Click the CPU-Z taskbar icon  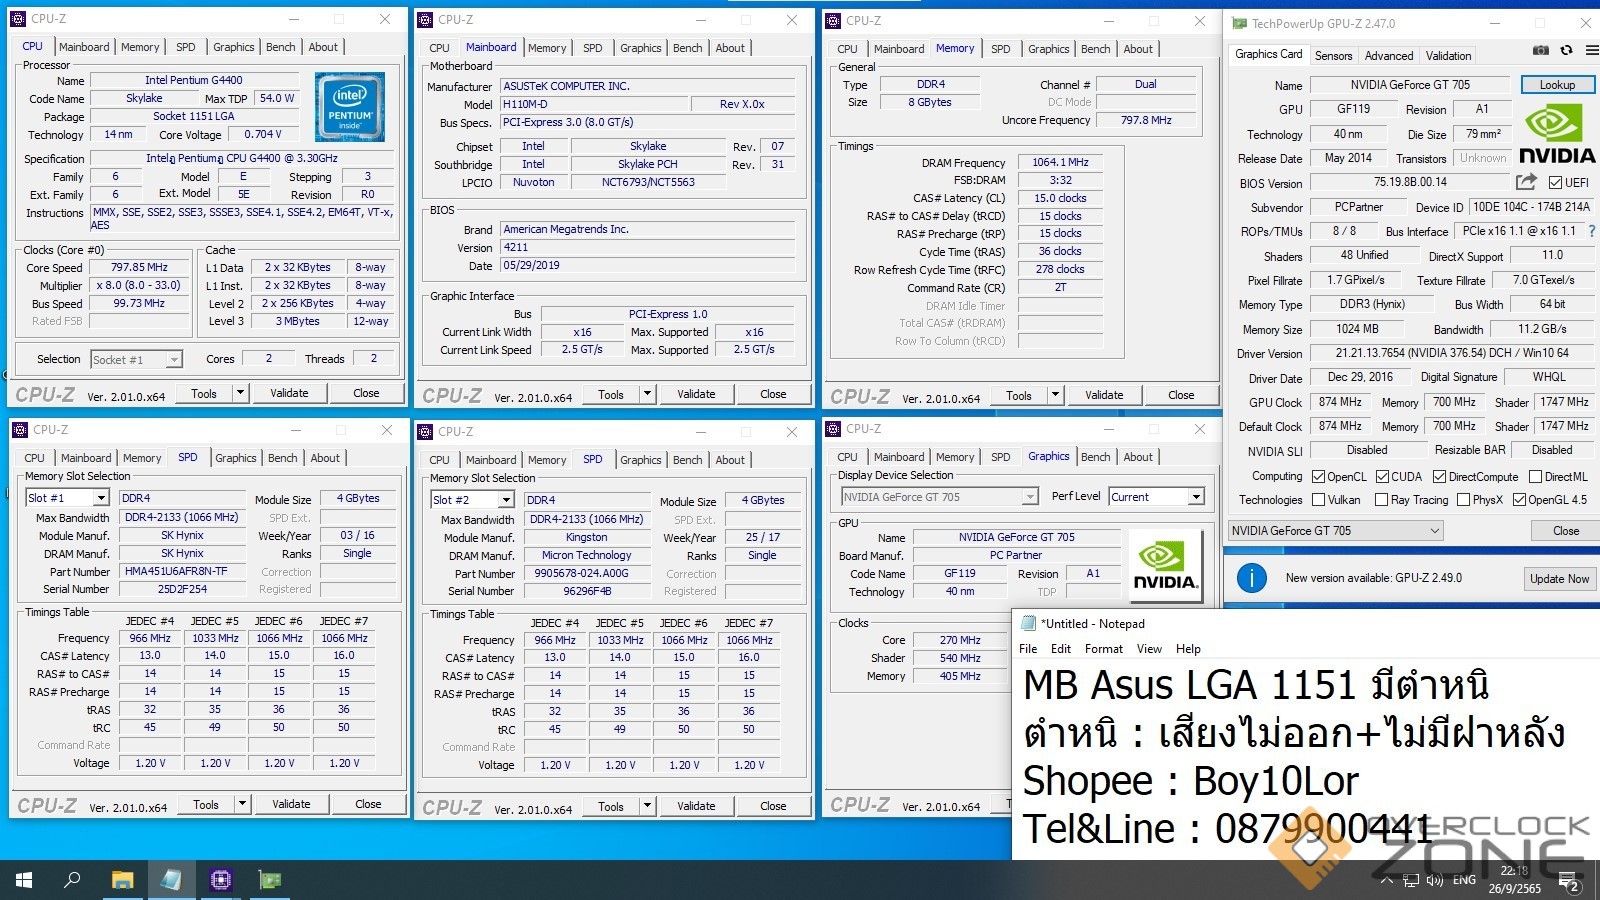(220, 880)
